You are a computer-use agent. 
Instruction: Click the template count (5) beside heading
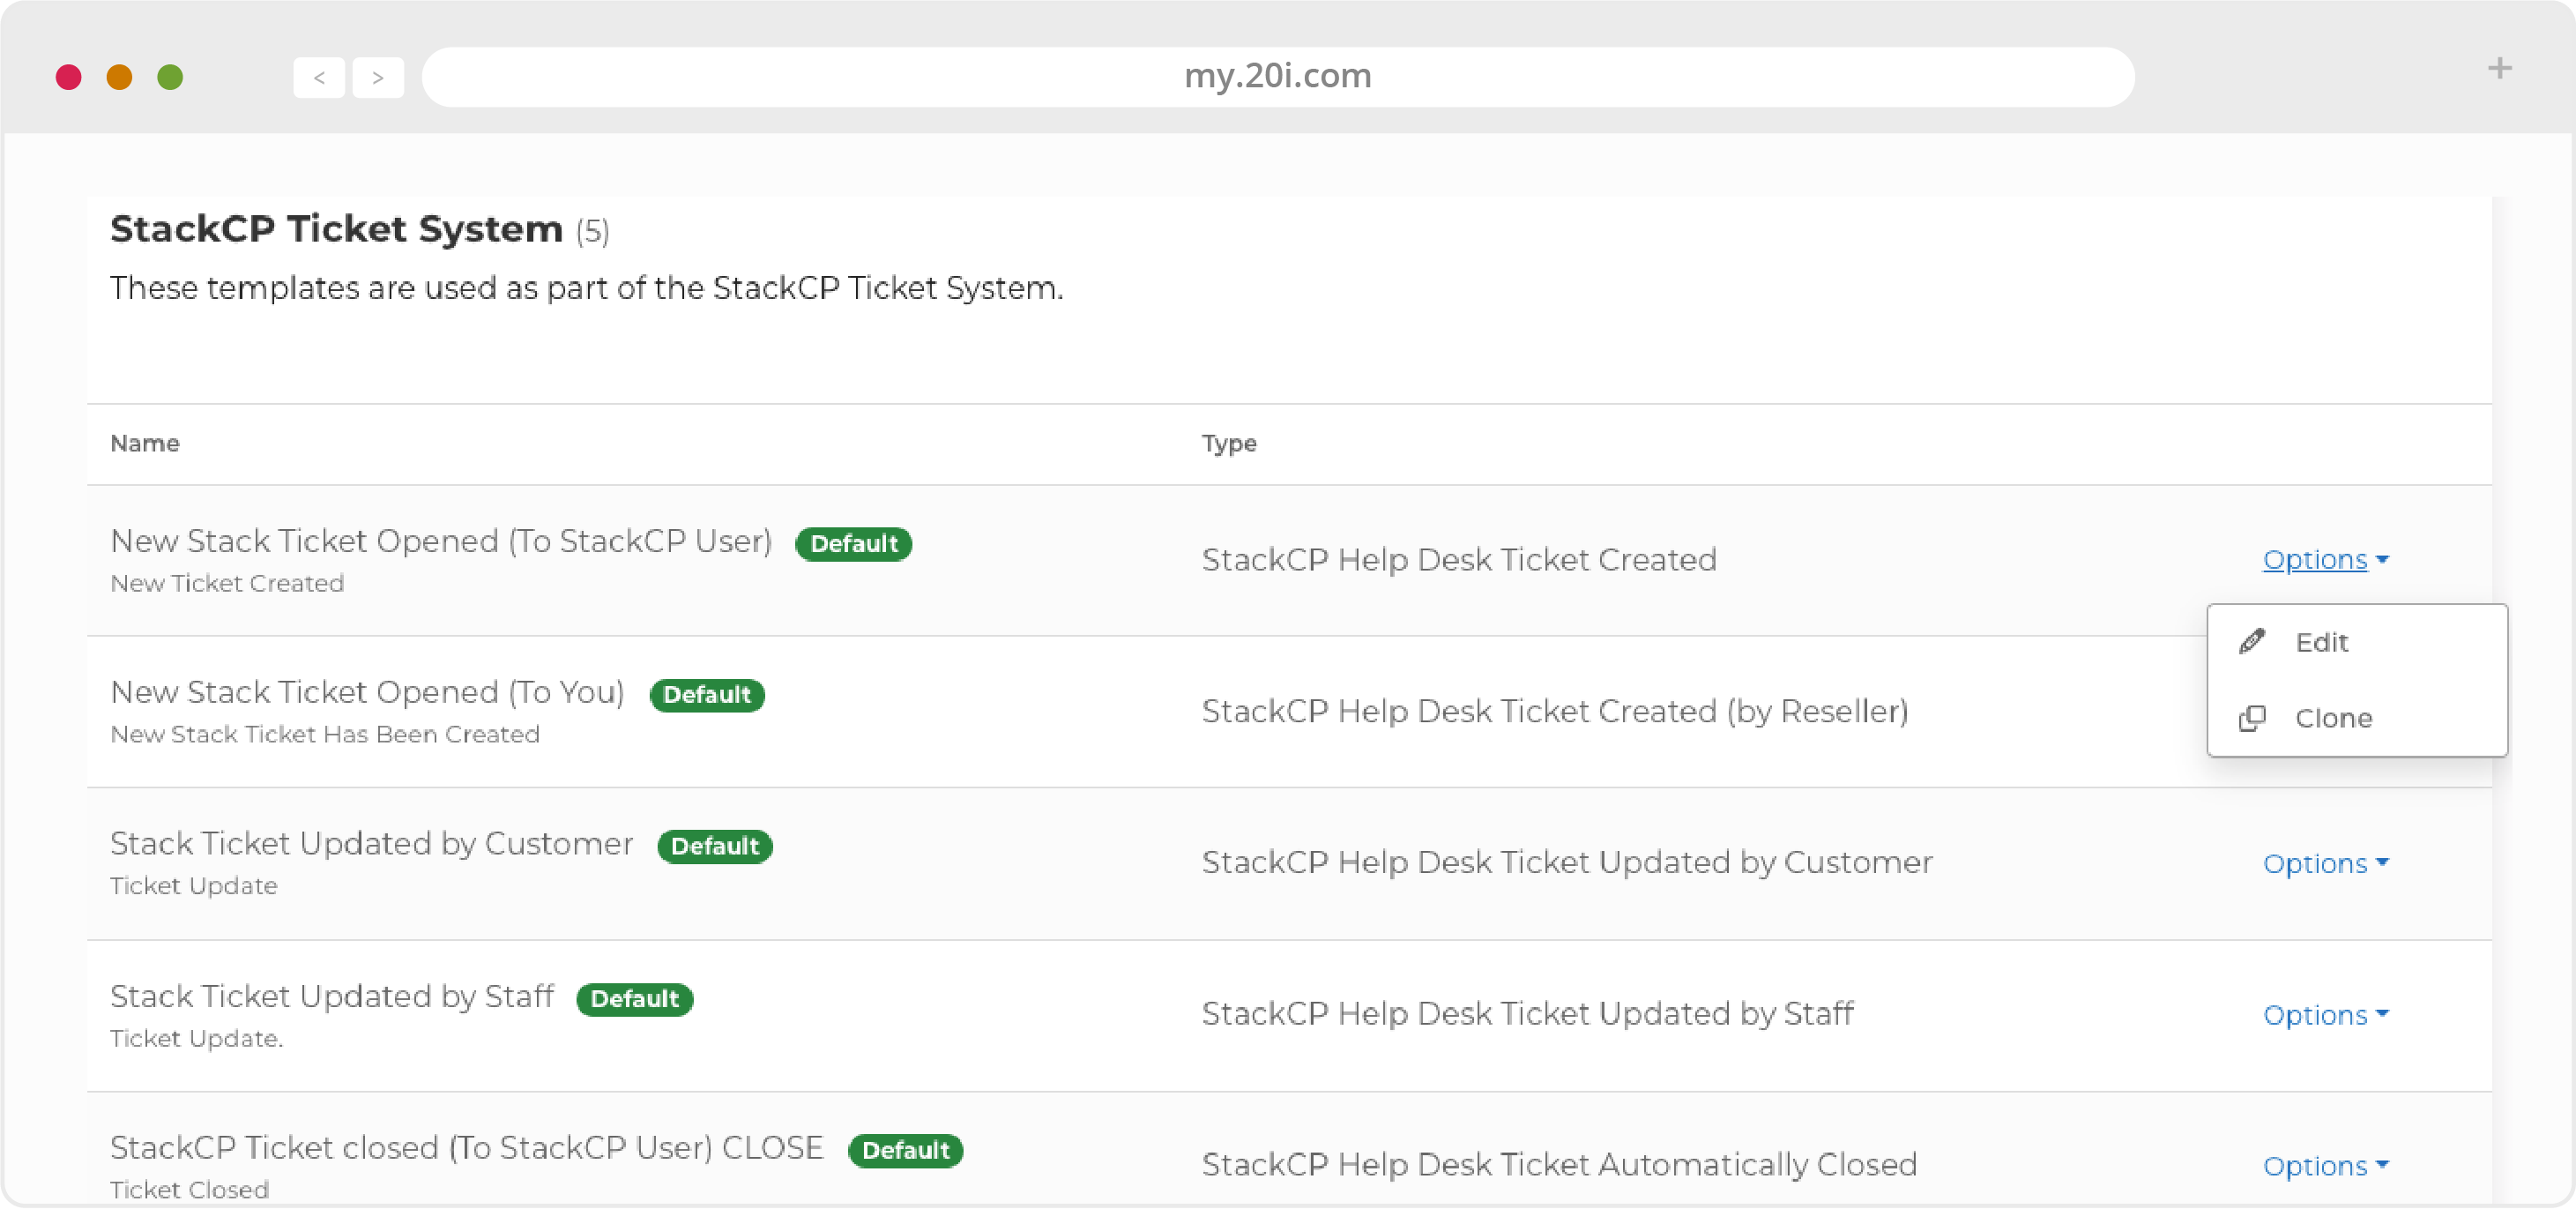coord(592,232)
